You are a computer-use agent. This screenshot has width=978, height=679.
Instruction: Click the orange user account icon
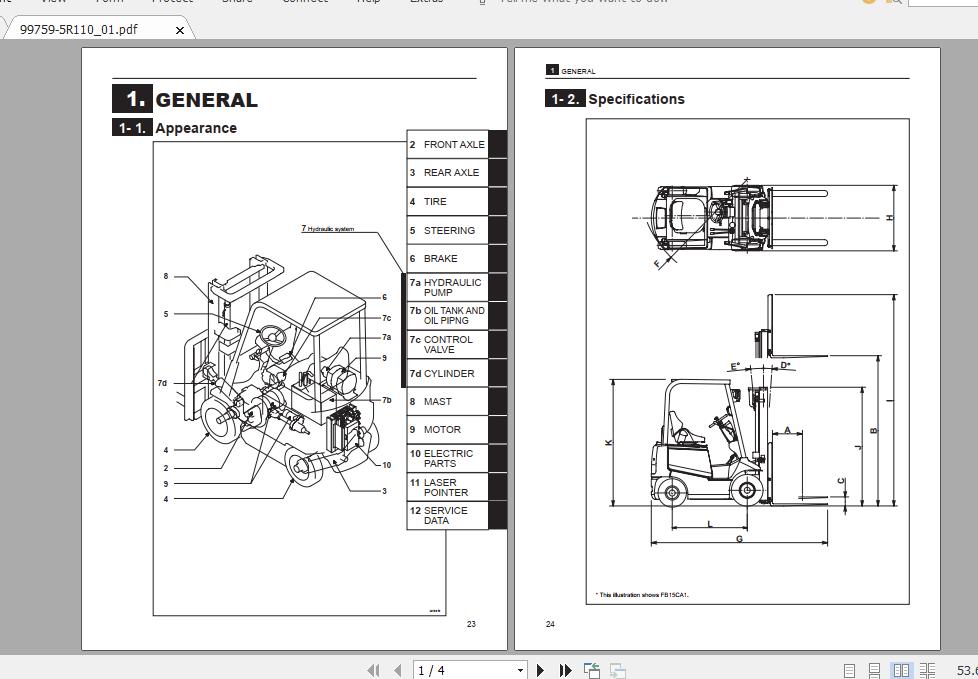[868, 2]
